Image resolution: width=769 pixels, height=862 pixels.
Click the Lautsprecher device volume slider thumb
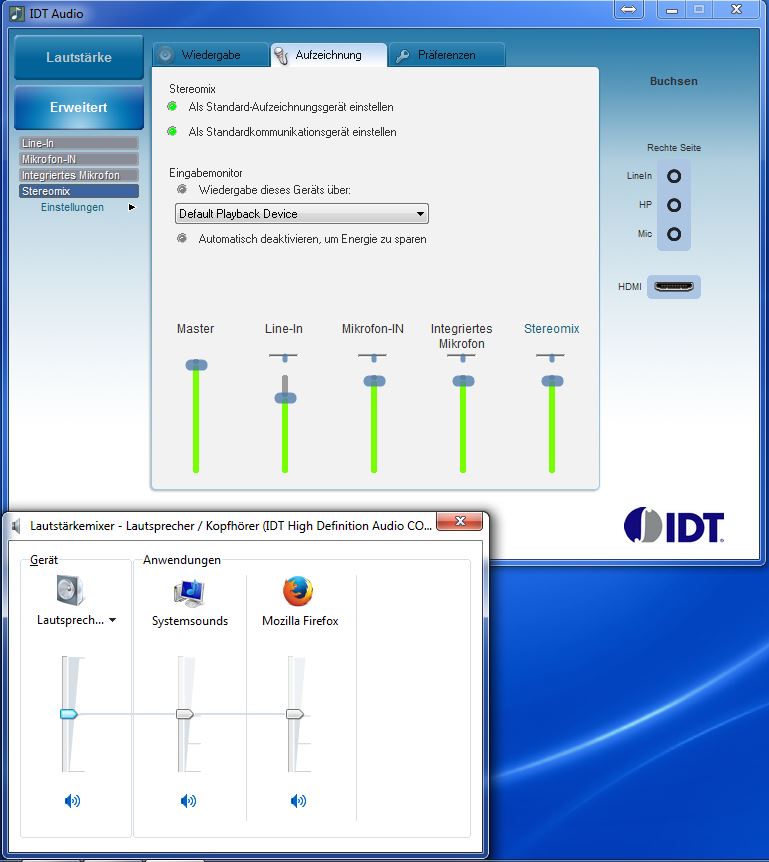pos(69,714)
